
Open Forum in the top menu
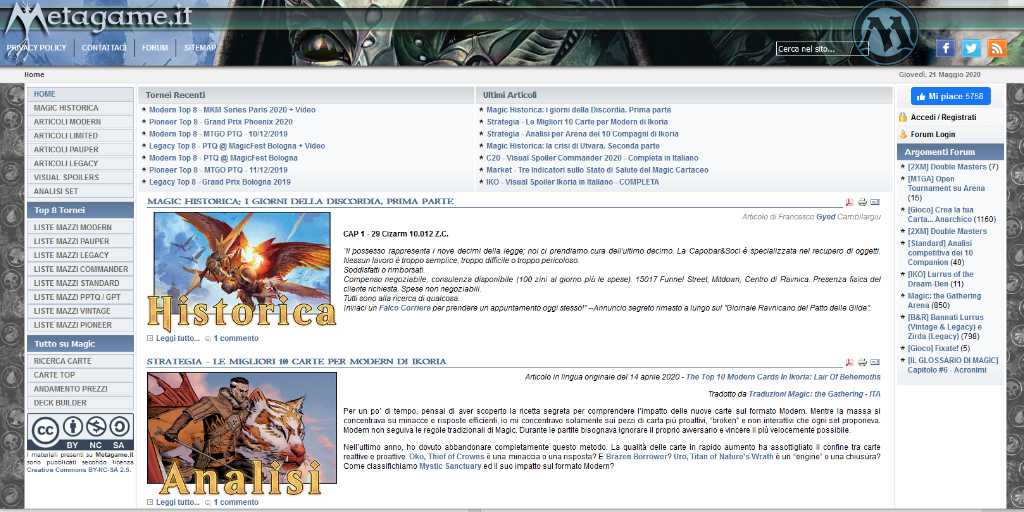click(x=155, y=48)
